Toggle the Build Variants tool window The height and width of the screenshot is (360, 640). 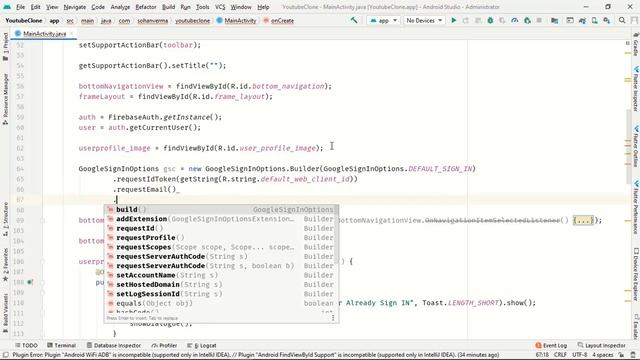tap(5, 312)
